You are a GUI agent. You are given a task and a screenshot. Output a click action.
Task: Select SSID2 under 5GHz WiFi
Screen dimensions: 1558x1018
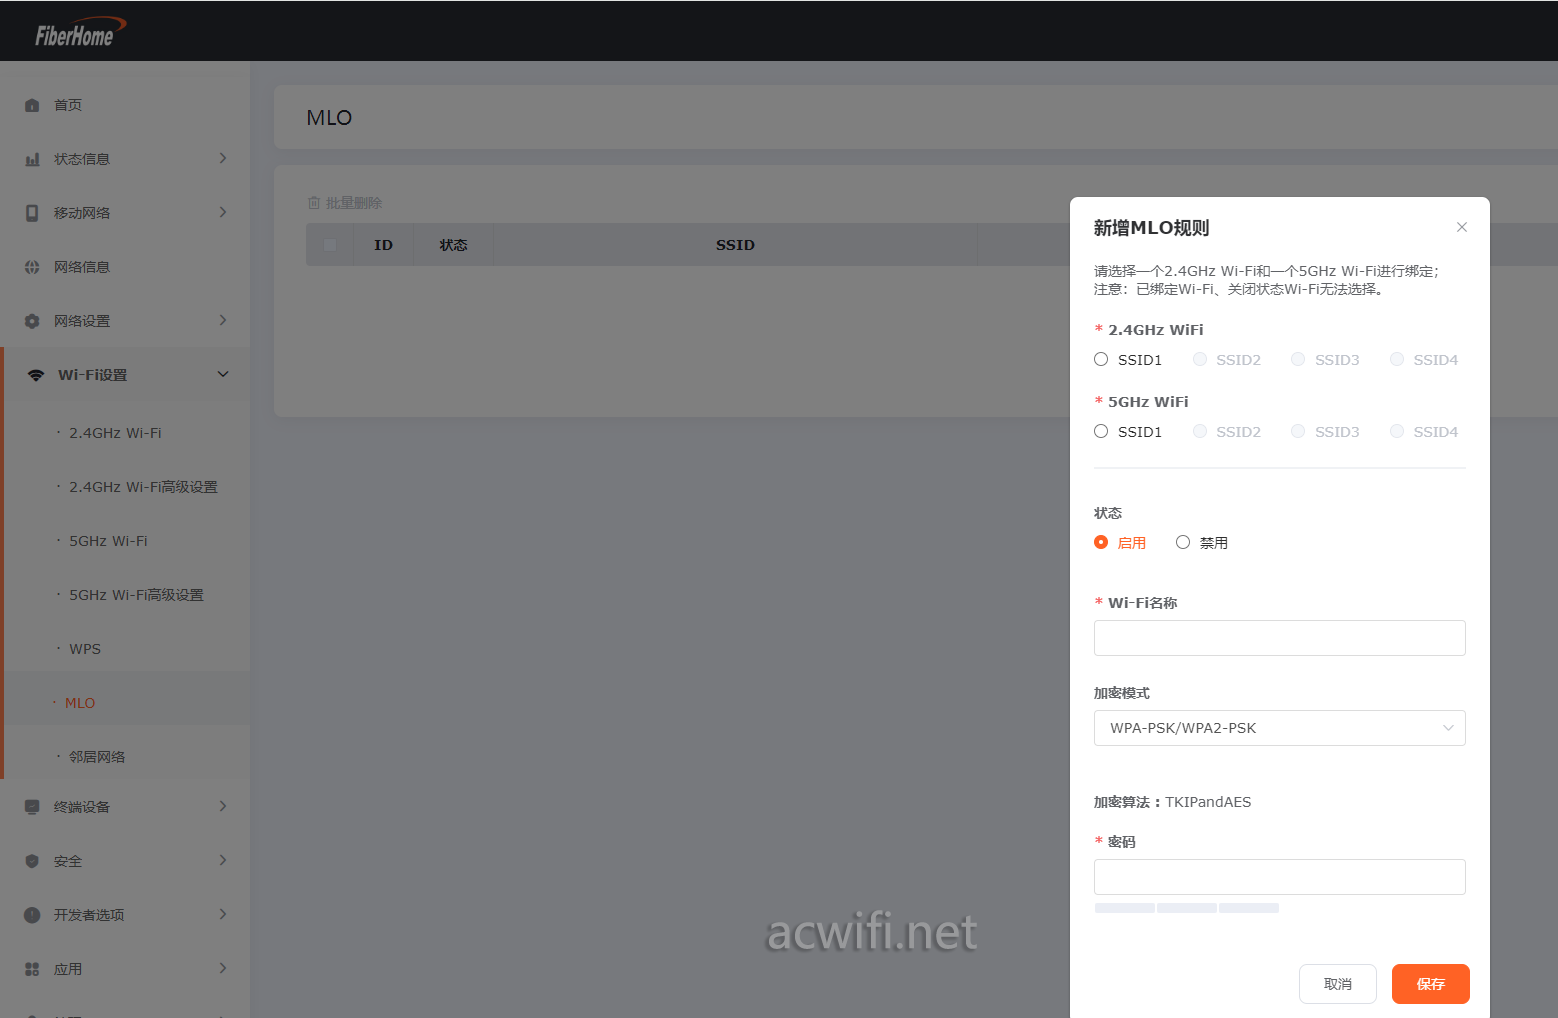(1200, 431)
